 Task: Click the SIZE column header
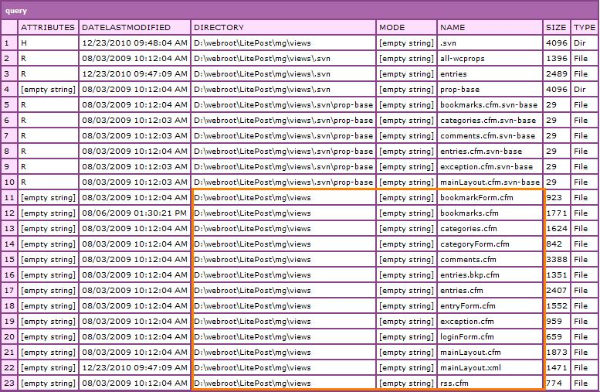556,27
